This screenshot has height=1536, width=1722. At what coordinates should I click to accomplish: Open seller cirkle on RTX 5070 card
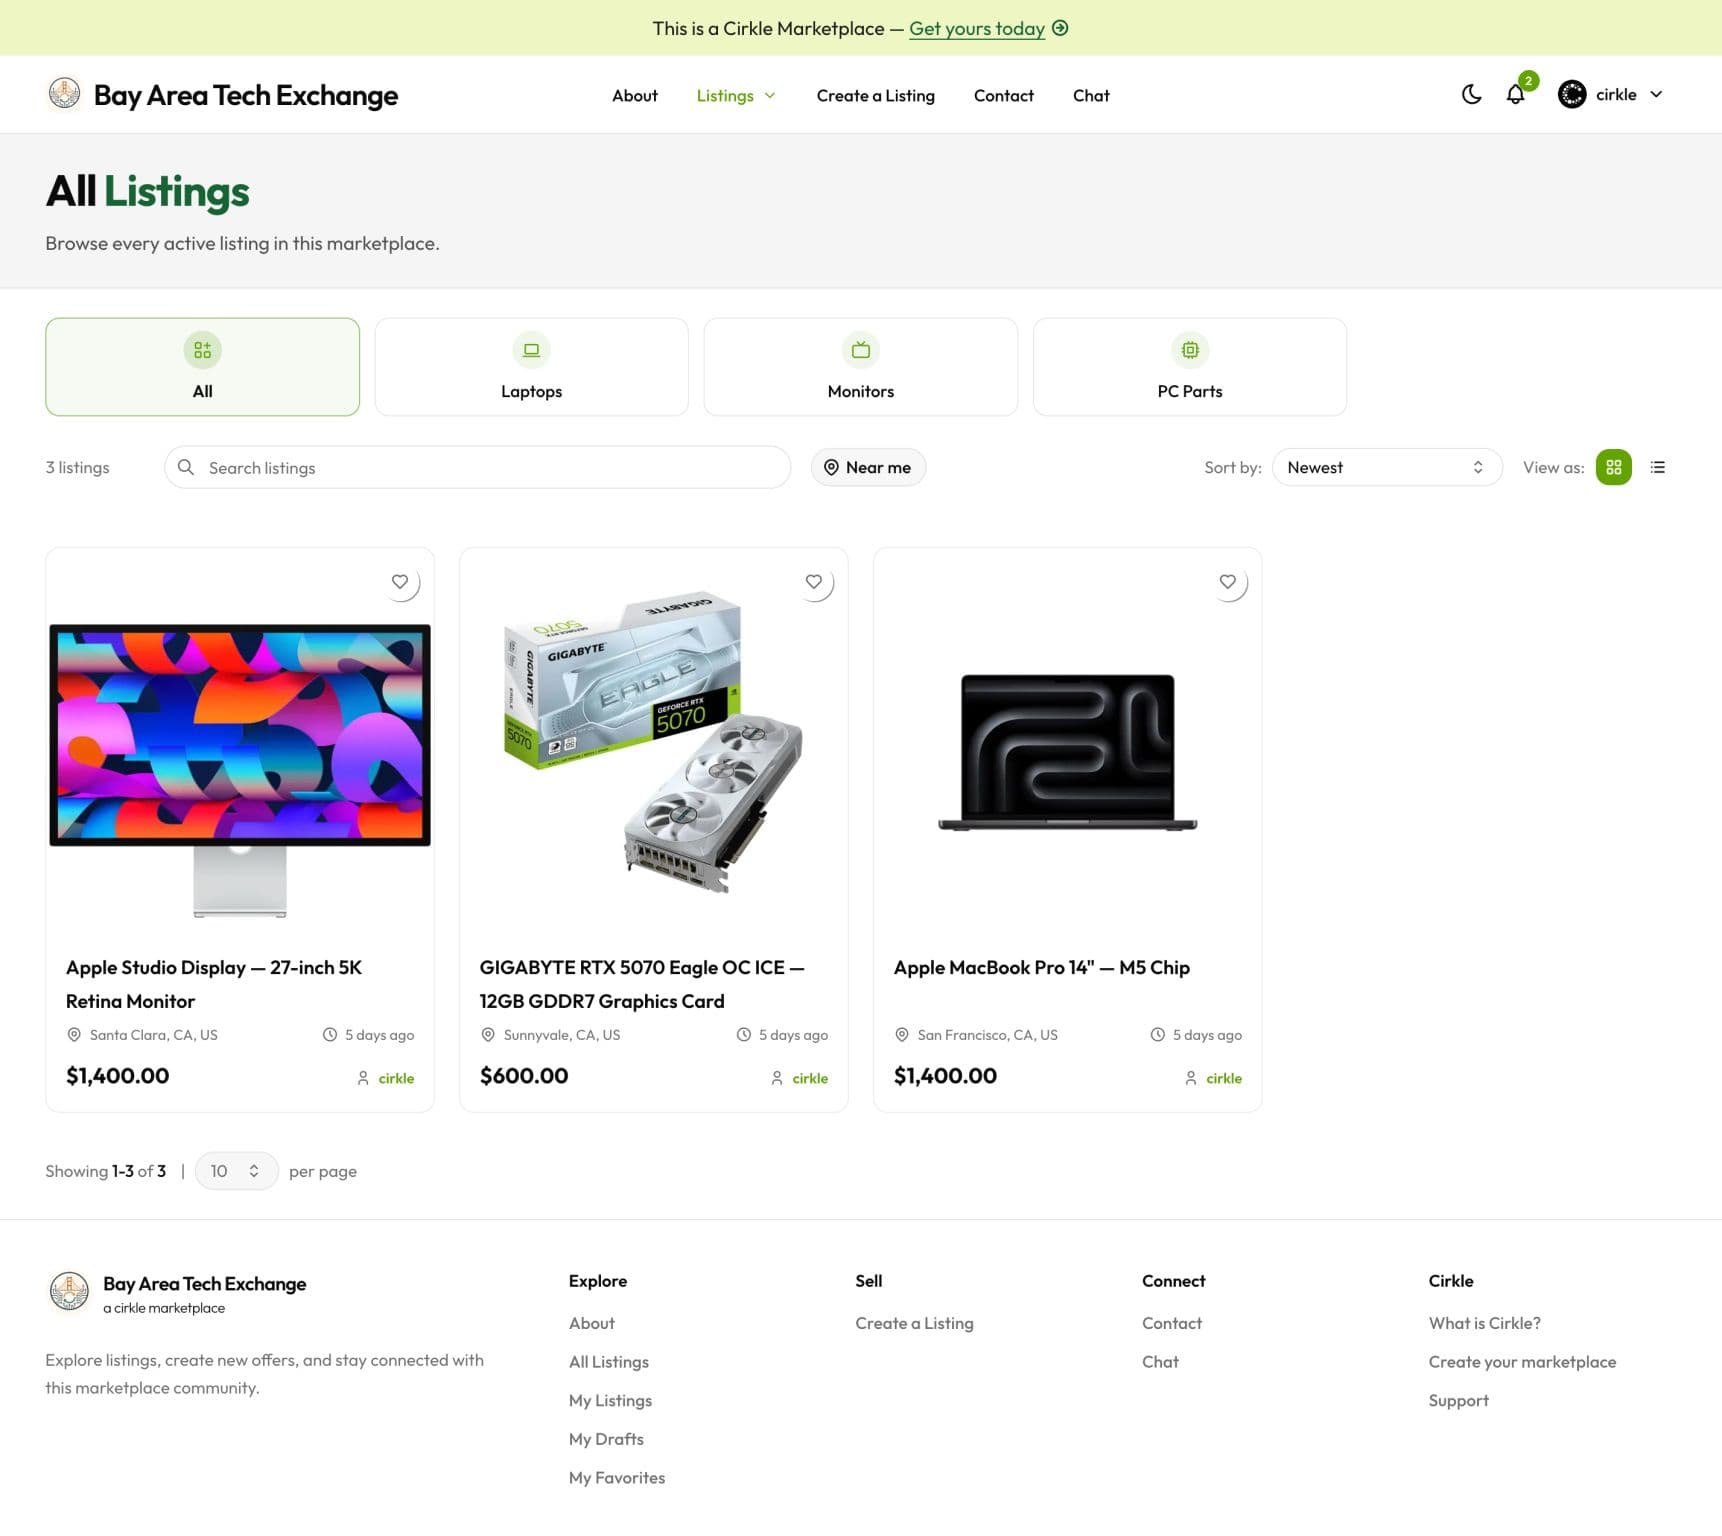coord(810,1078)
